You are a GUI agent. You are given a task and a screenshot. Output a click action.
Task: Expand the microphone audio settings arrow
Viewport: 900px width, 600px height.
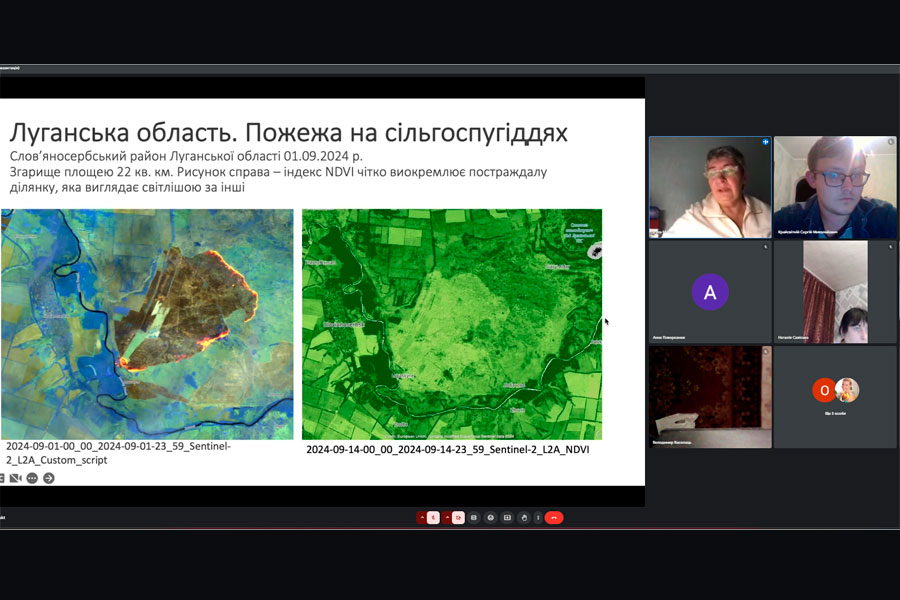point(422,518)
